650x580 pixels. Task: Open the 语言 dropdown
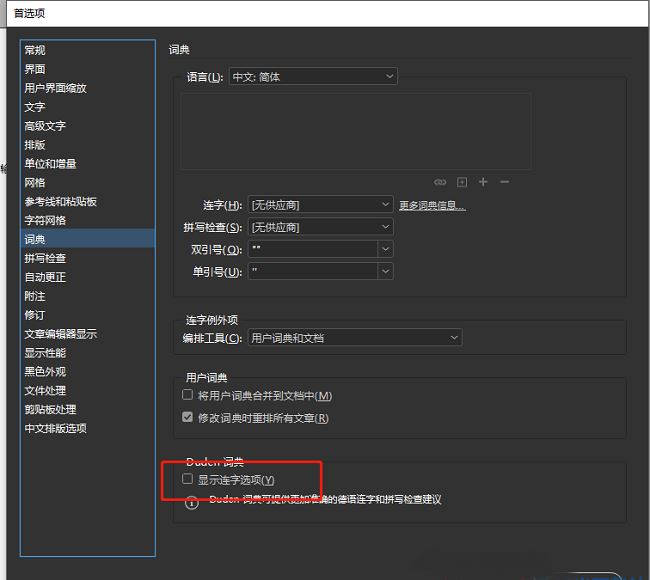pyautogui.click(x=313, y=76)
